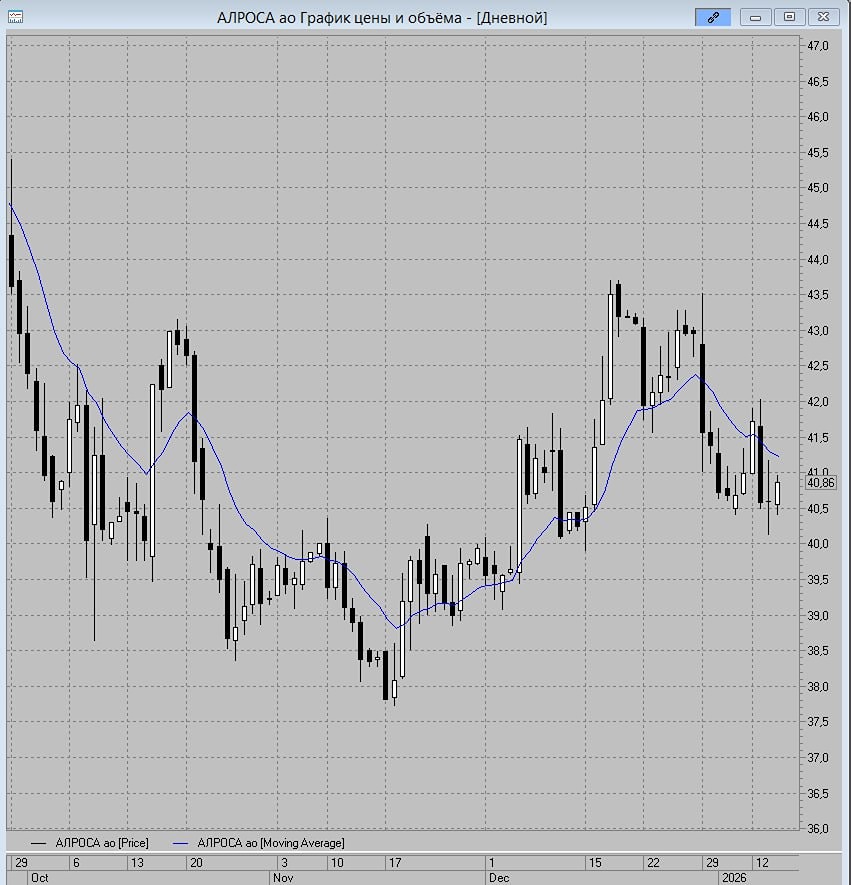Click the blue moving average line peak in December

[696, 375]
